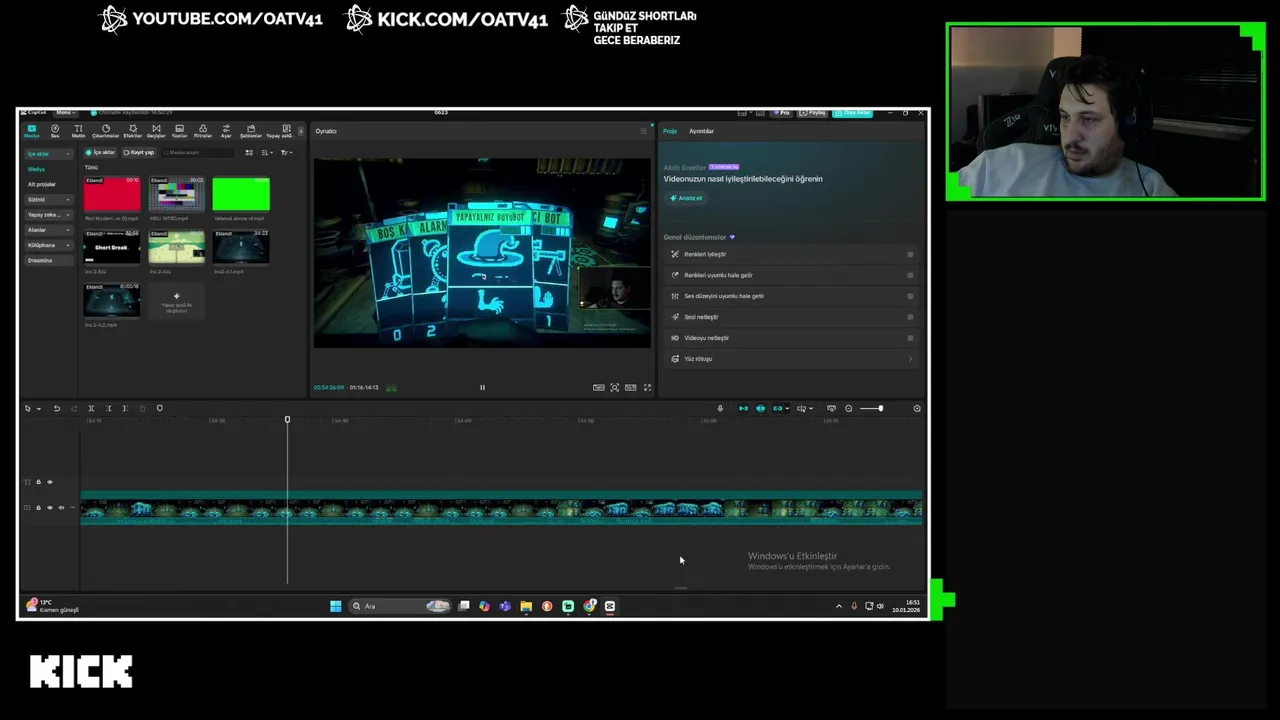Expand the Sizinki sidebar section
Screen dimensions: 1280x720
(x=49, y=200)
